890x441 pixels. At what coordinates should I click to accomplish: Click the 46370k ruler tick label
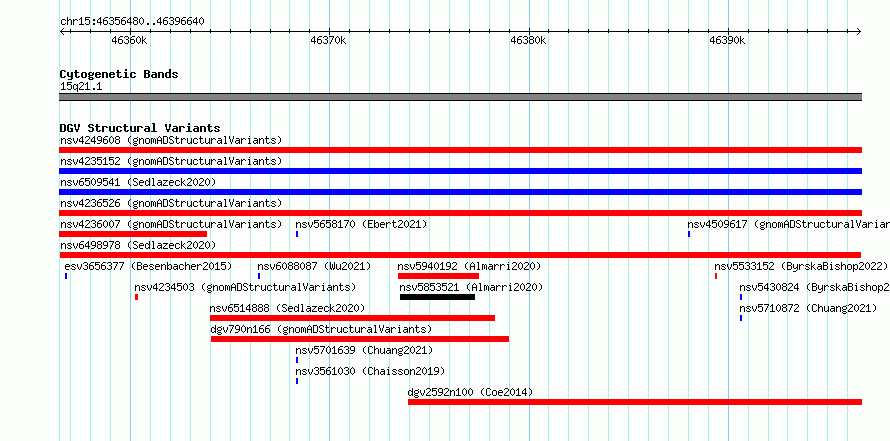(328, 40)
